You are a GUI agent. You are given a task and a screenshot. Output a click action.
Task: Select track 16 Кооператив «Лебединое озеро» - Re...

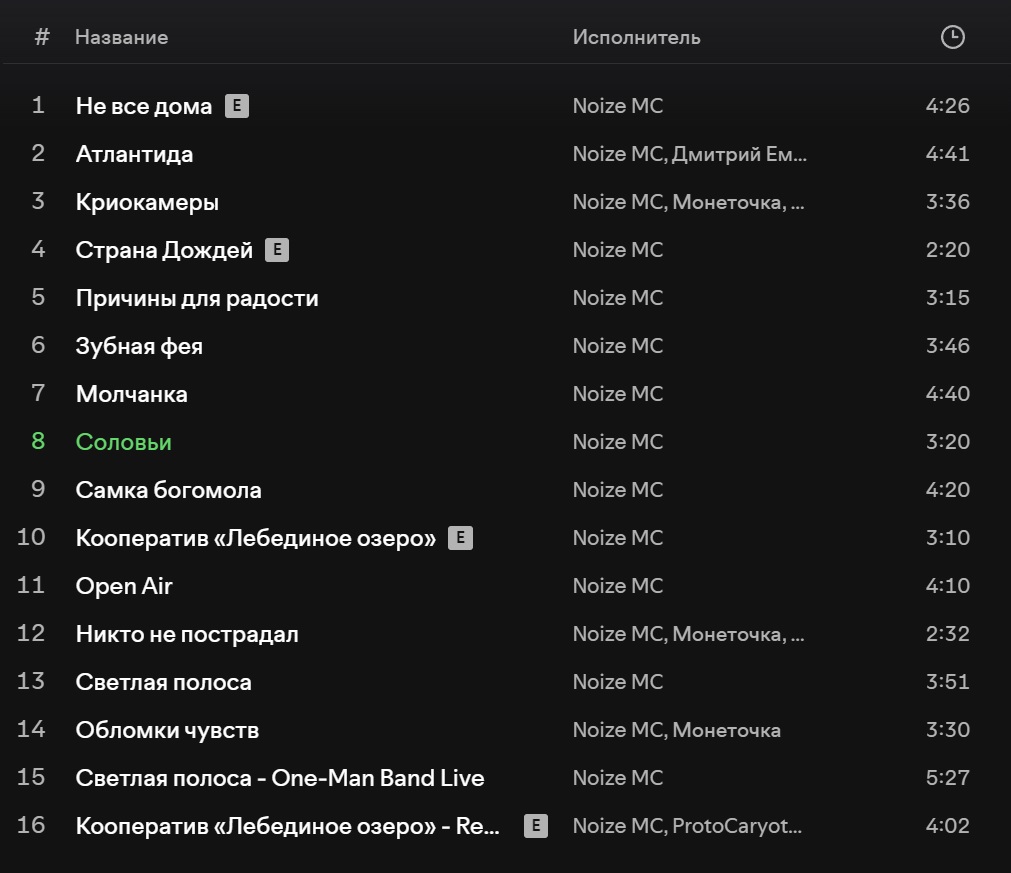click(x=288, y=826)
